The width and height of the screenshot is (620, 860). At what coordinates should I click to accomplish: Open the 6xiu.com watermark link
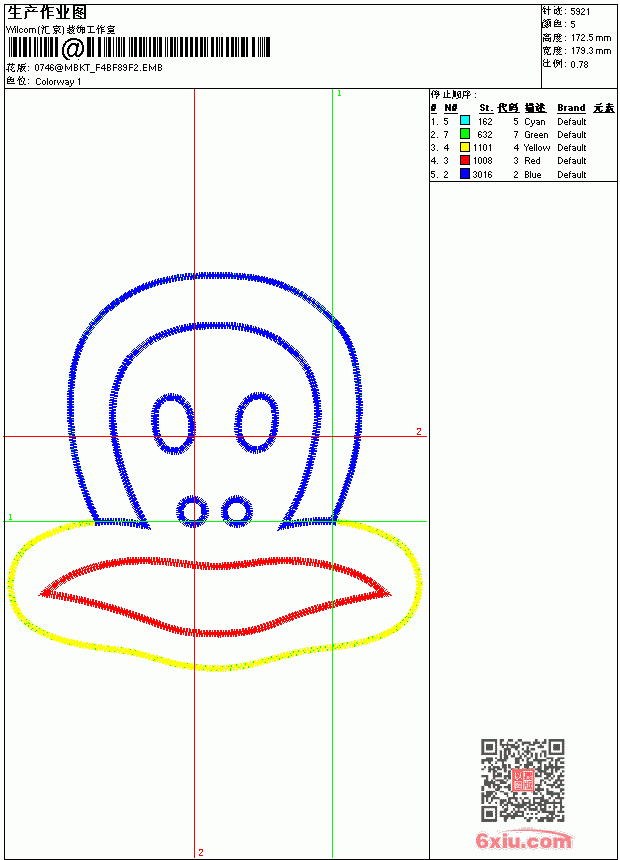(x=523, y=840)
